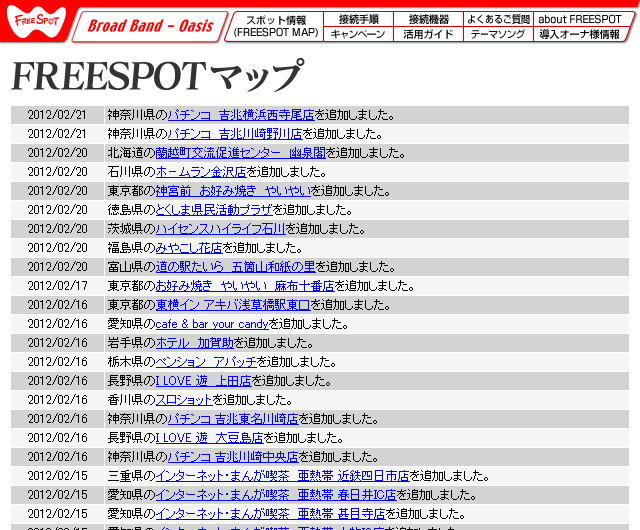Open 亜熱帯 近鉄四日市店 link
Screen dimensions: 640x530
[x=282, y=476]
